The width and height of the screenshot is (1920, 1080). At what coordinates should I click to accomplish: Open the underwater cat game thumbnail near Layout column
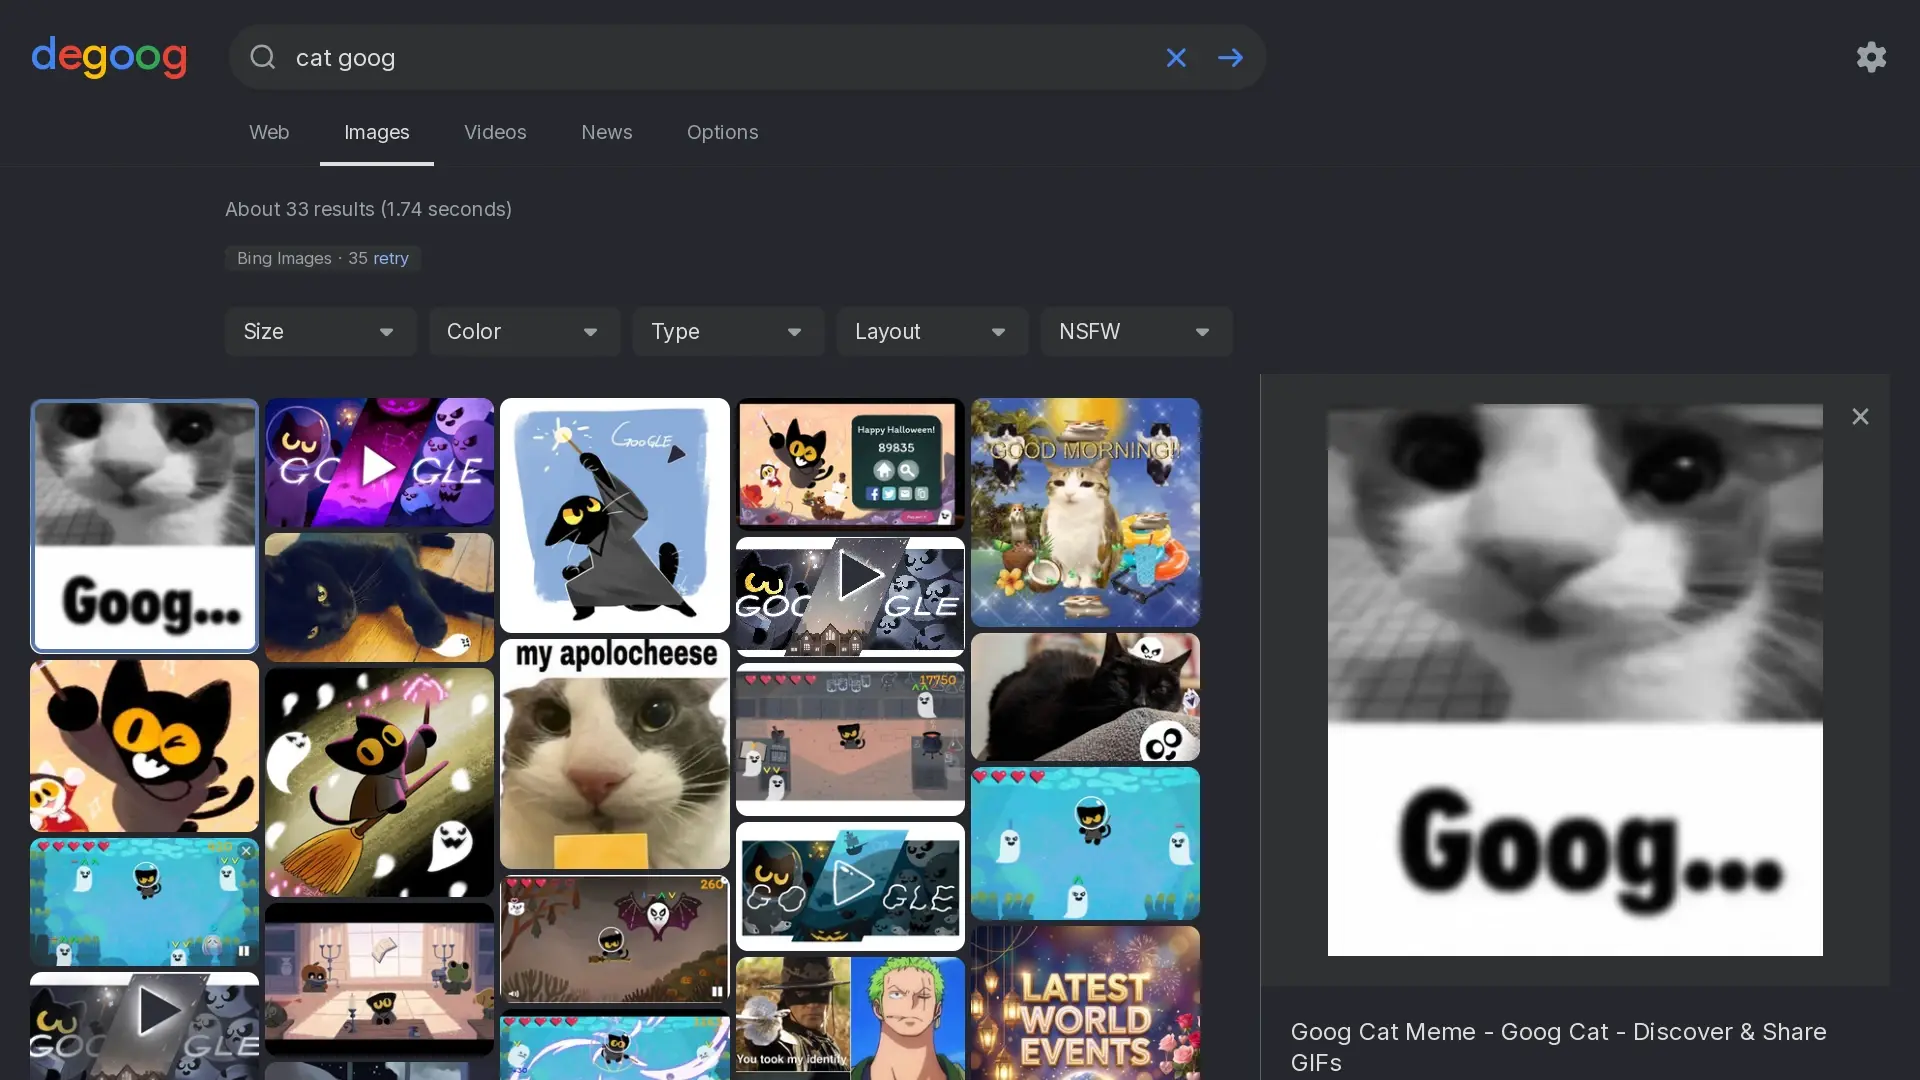click(x=1085, y=843)
